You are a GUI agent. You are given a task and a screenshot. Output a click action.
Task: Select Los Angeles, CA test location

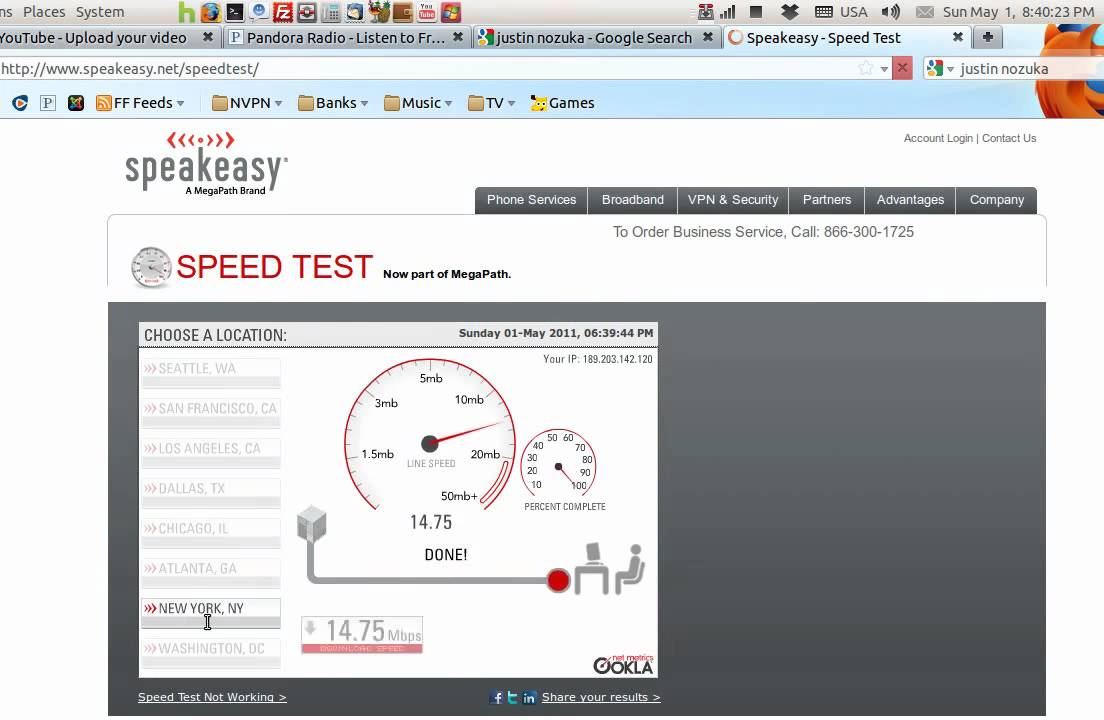211,453
